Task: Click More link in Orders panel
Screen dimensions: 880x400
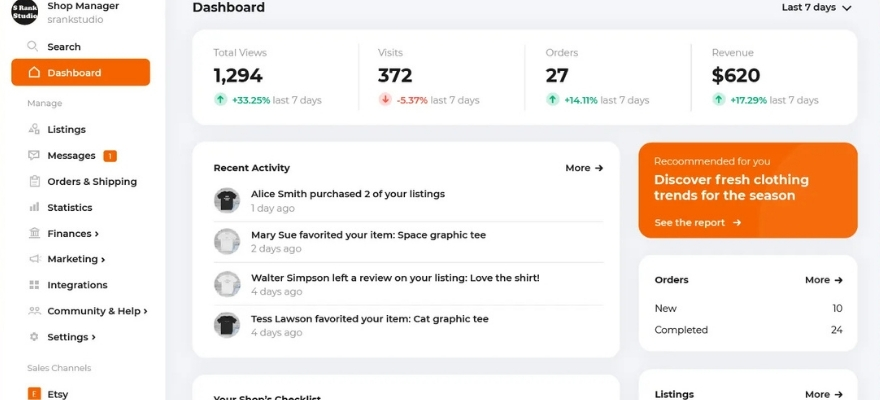Action: 824,280
